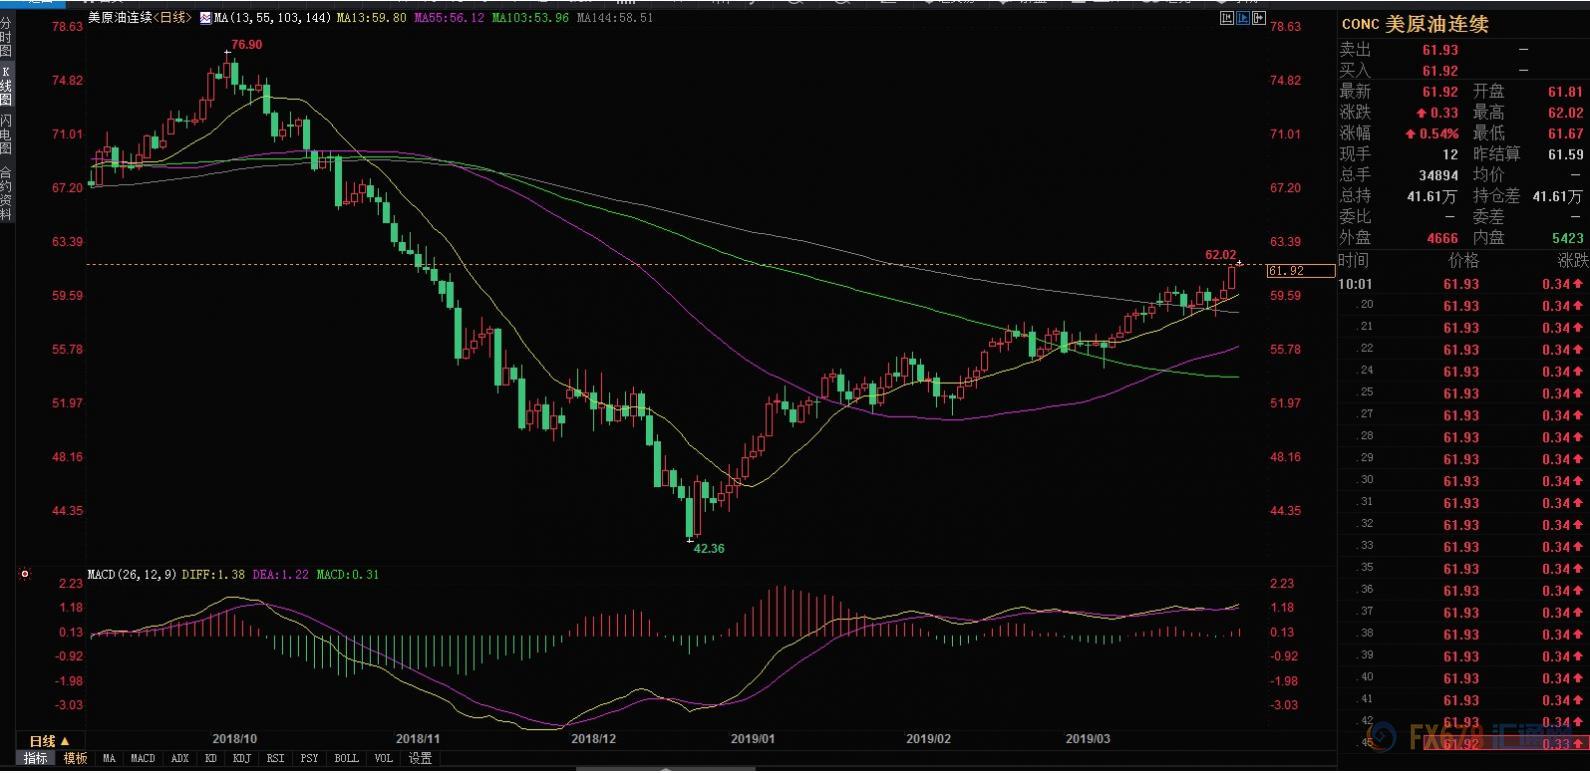Click the 开盘 value 61.81
The height and width of the screenshot is (773, 1590).
[x=1565, y=92]
